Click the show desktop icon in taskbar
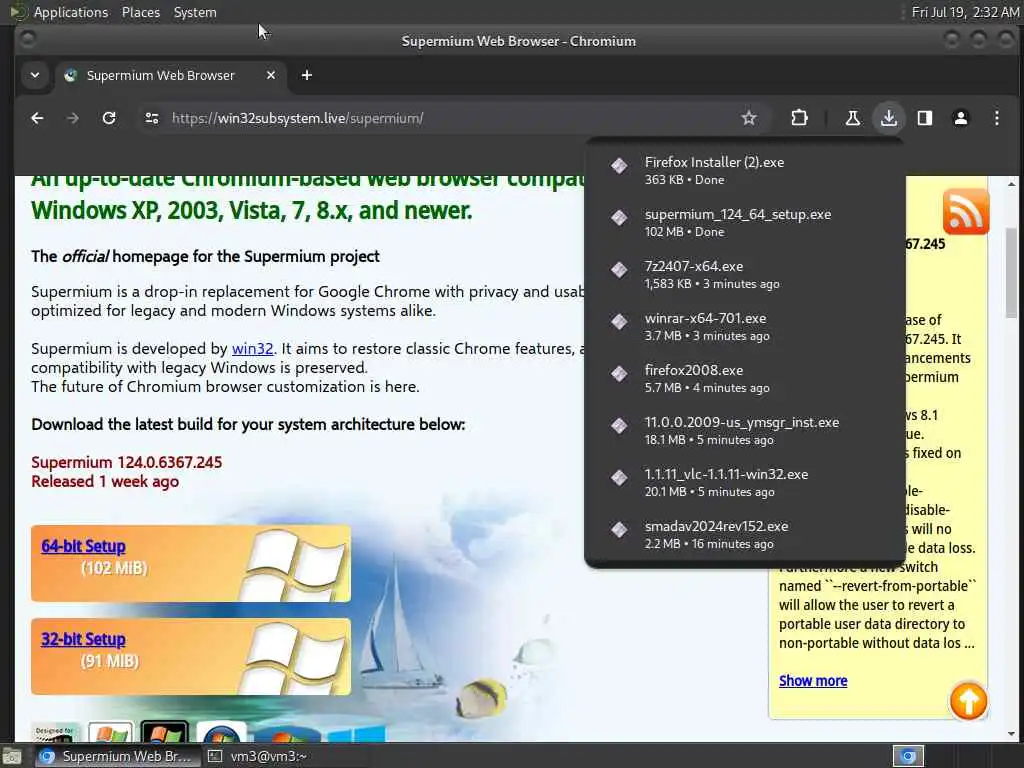 pyautogui.click(x=12, y=757)
